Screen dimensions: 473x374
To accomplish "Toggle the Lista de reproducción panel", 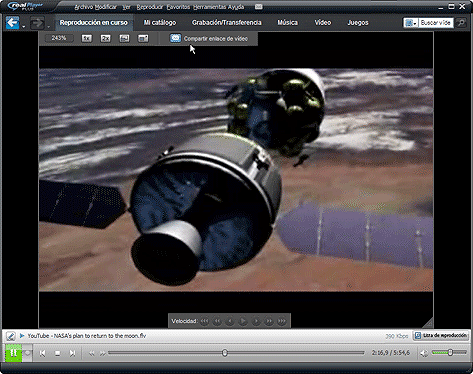I will coord(441,336).
